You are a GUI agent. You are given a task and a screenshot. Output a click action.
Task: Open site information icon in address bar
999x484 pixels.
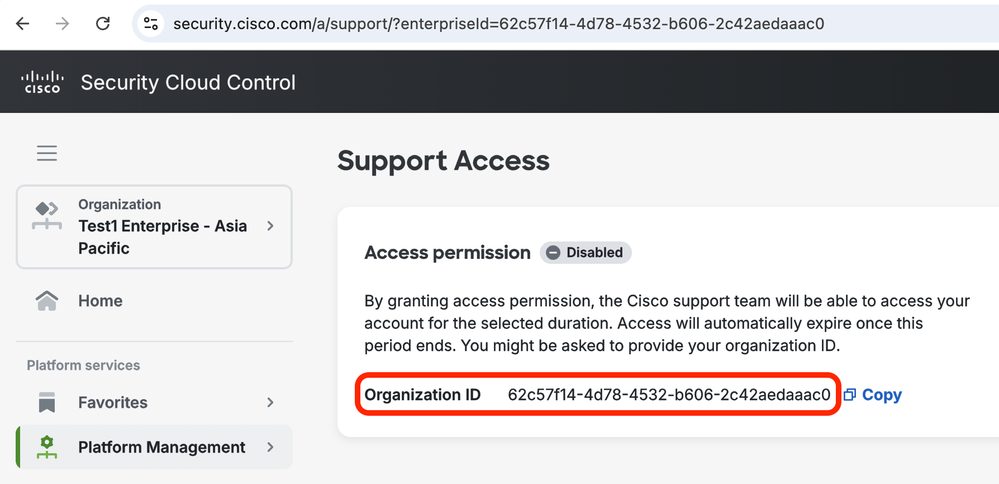click(x=150, y=24)
